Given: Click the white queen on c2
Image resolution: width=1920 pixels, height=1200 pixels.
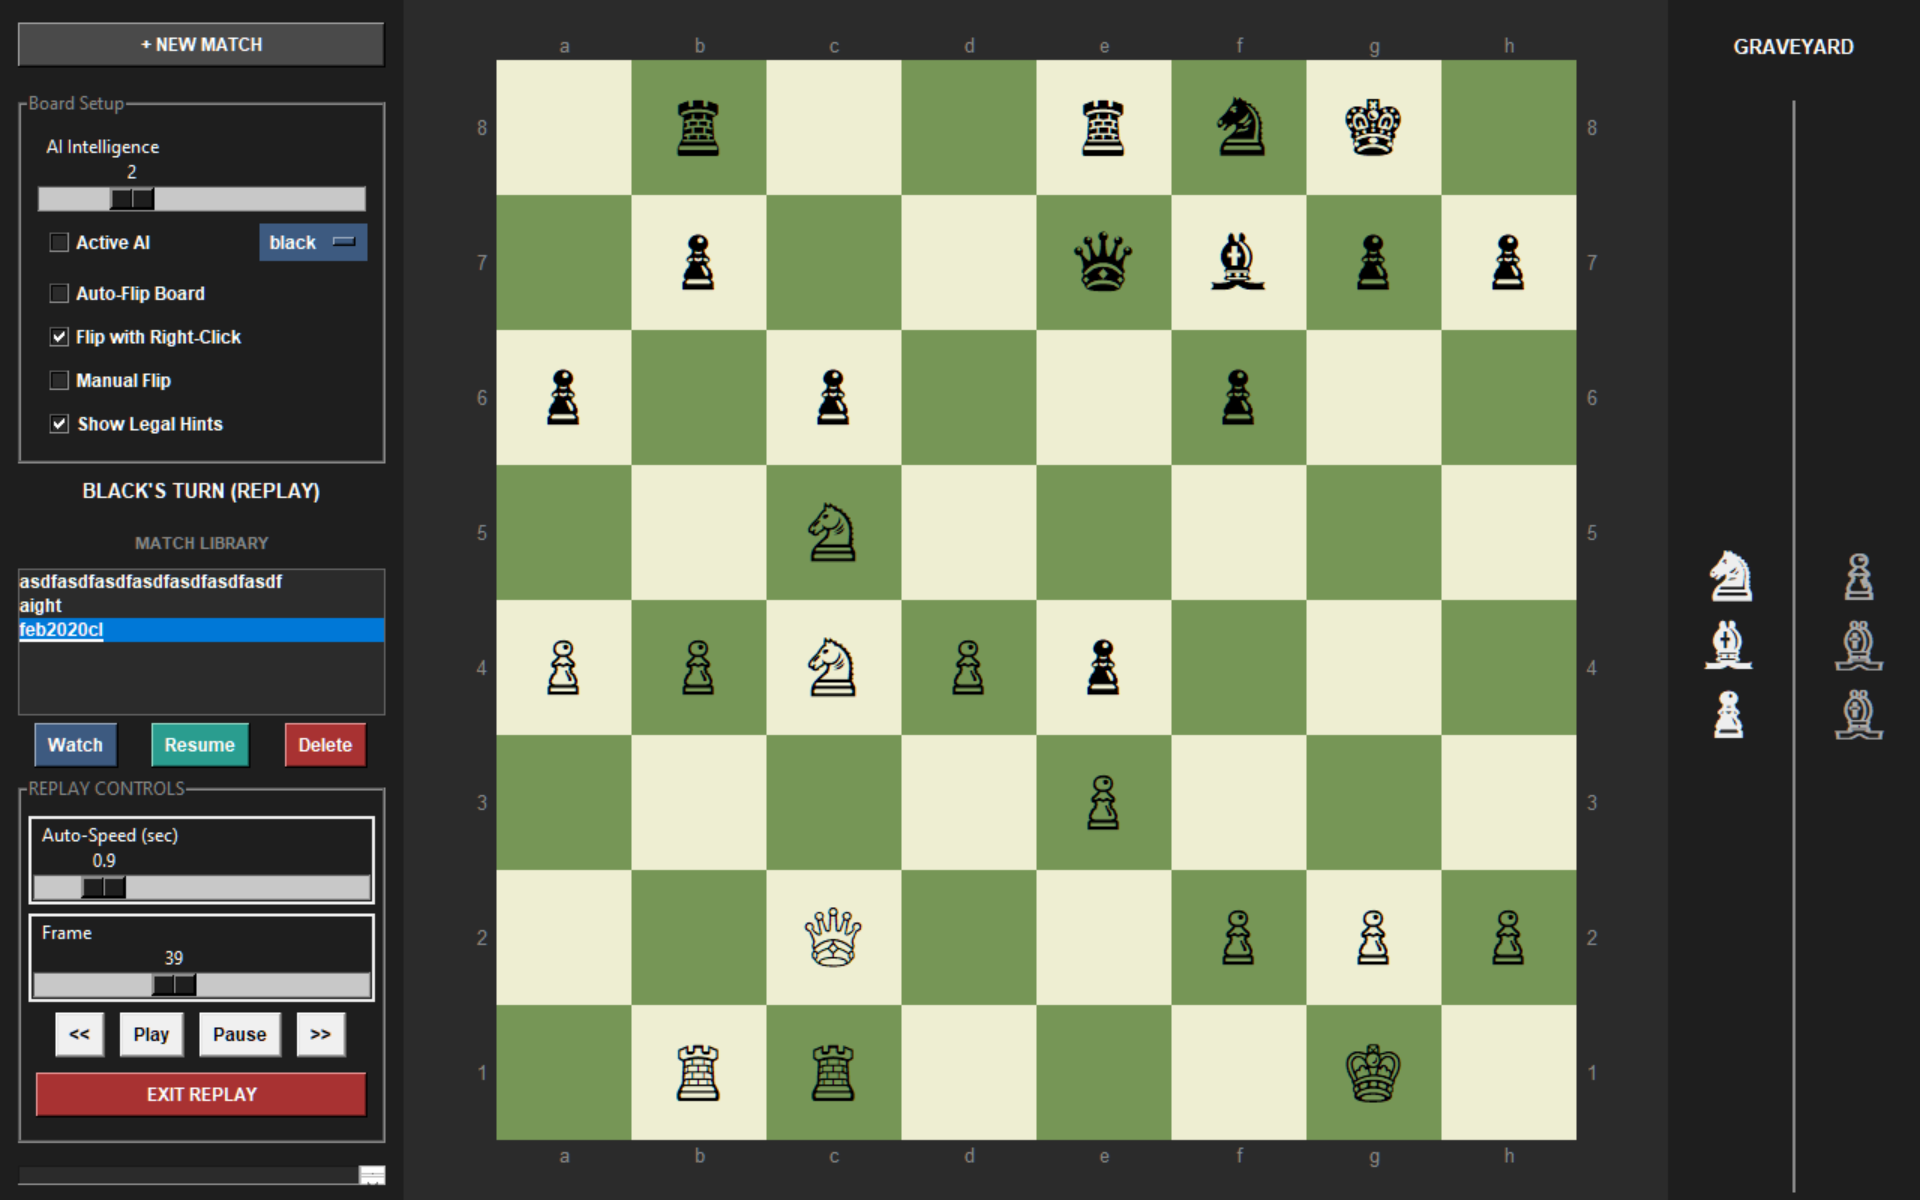Looking at the screenshot, I should pos(832,937).
